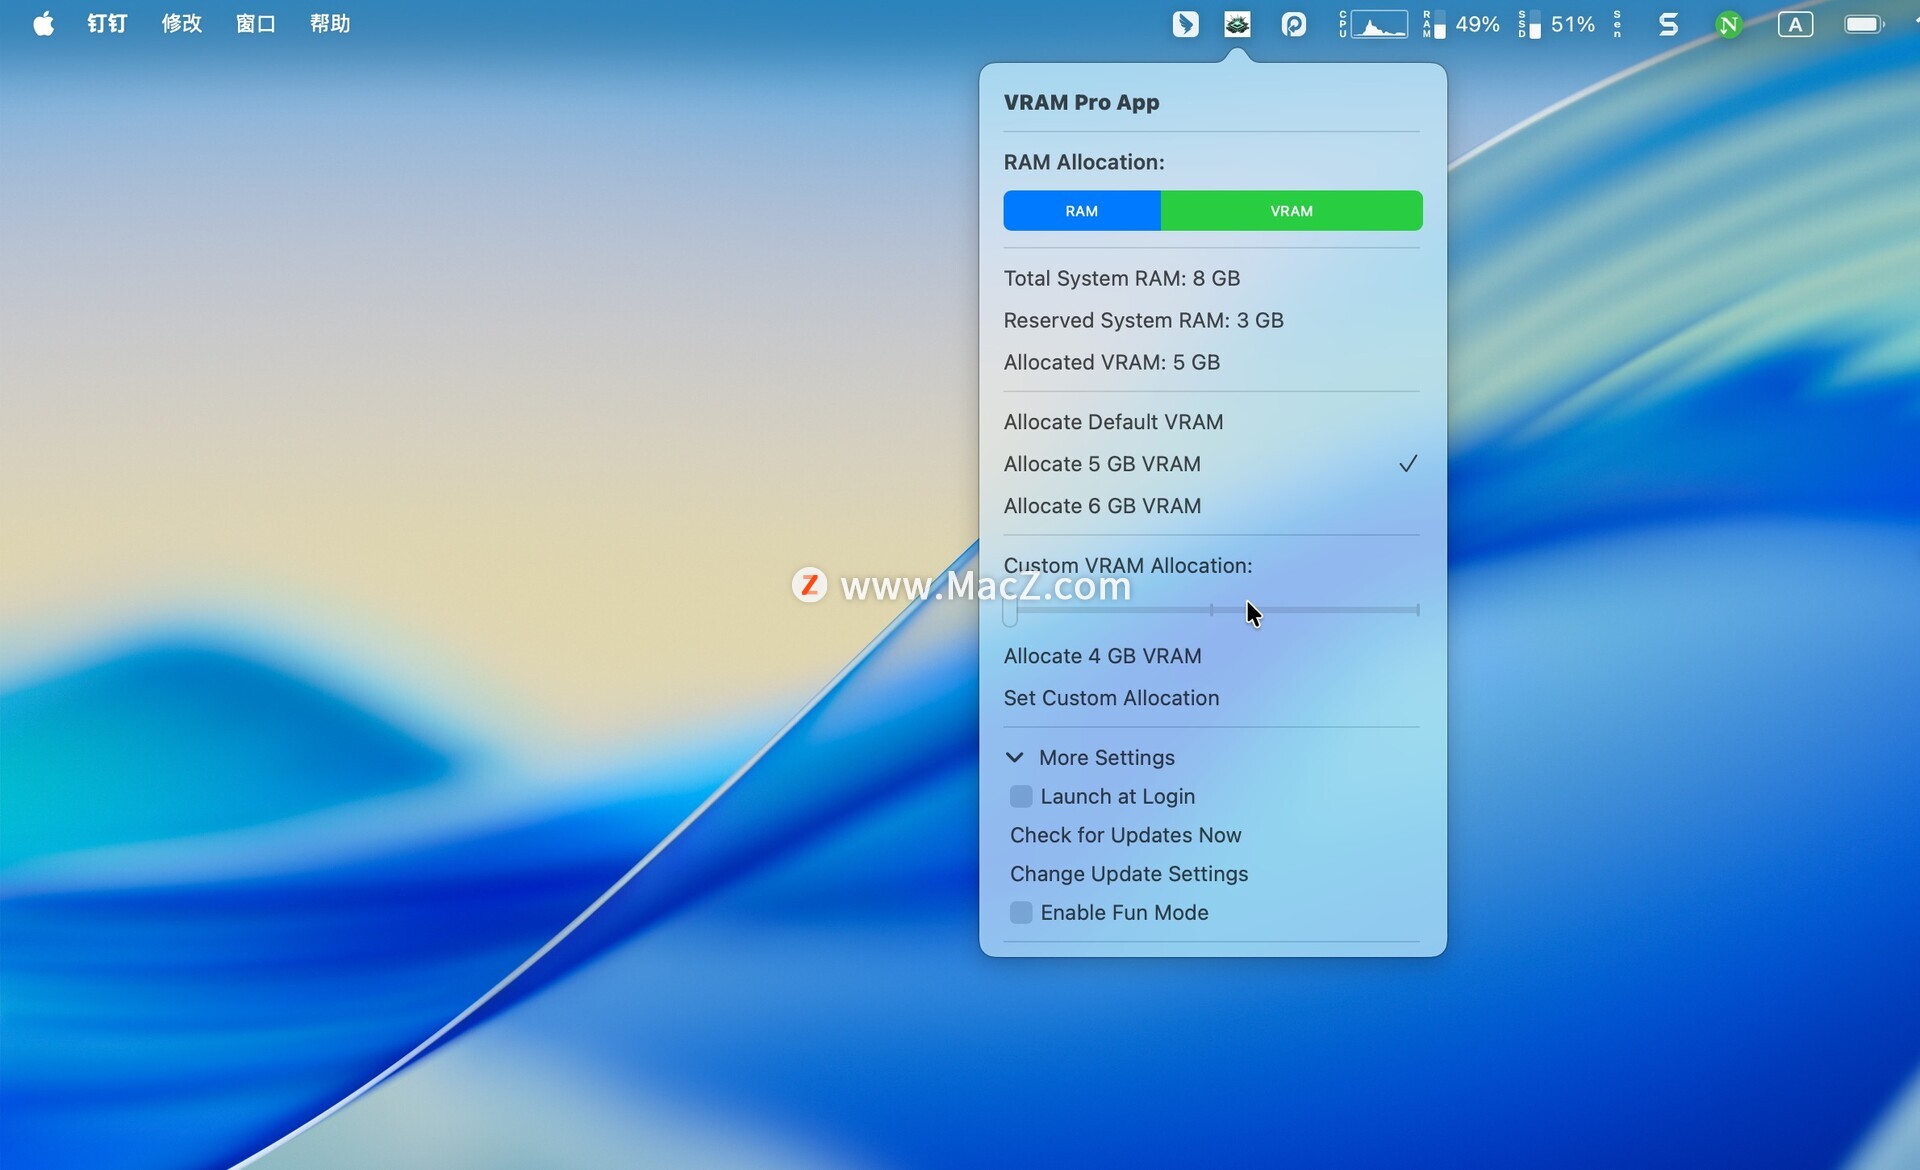
Task: Click the Sen sensor menu bar item
Action: [1617, 24]
